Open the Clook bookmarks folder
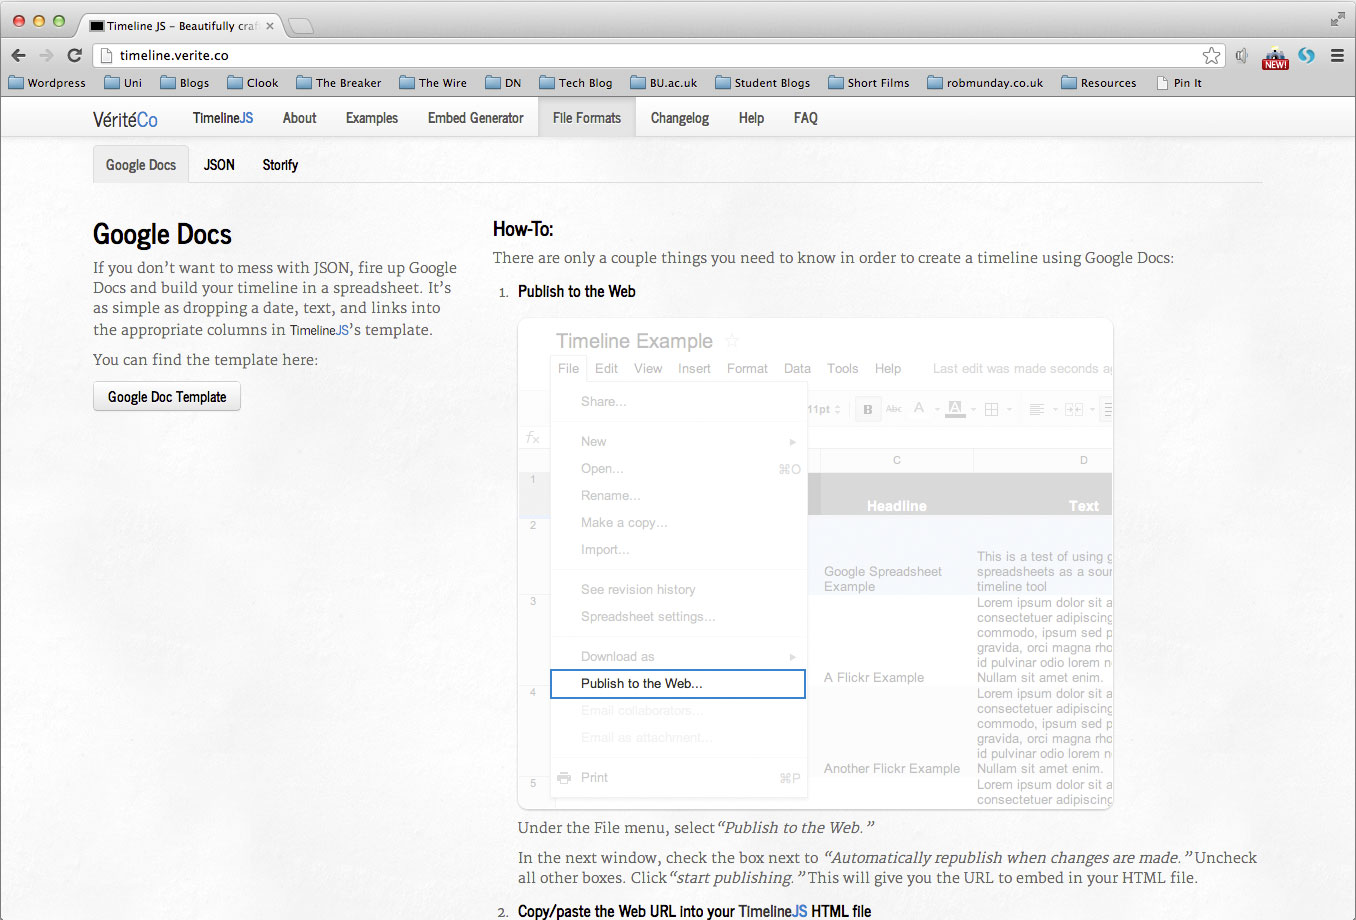The width and height of the screenshot is (1356, 920). (x=253, y=83)
